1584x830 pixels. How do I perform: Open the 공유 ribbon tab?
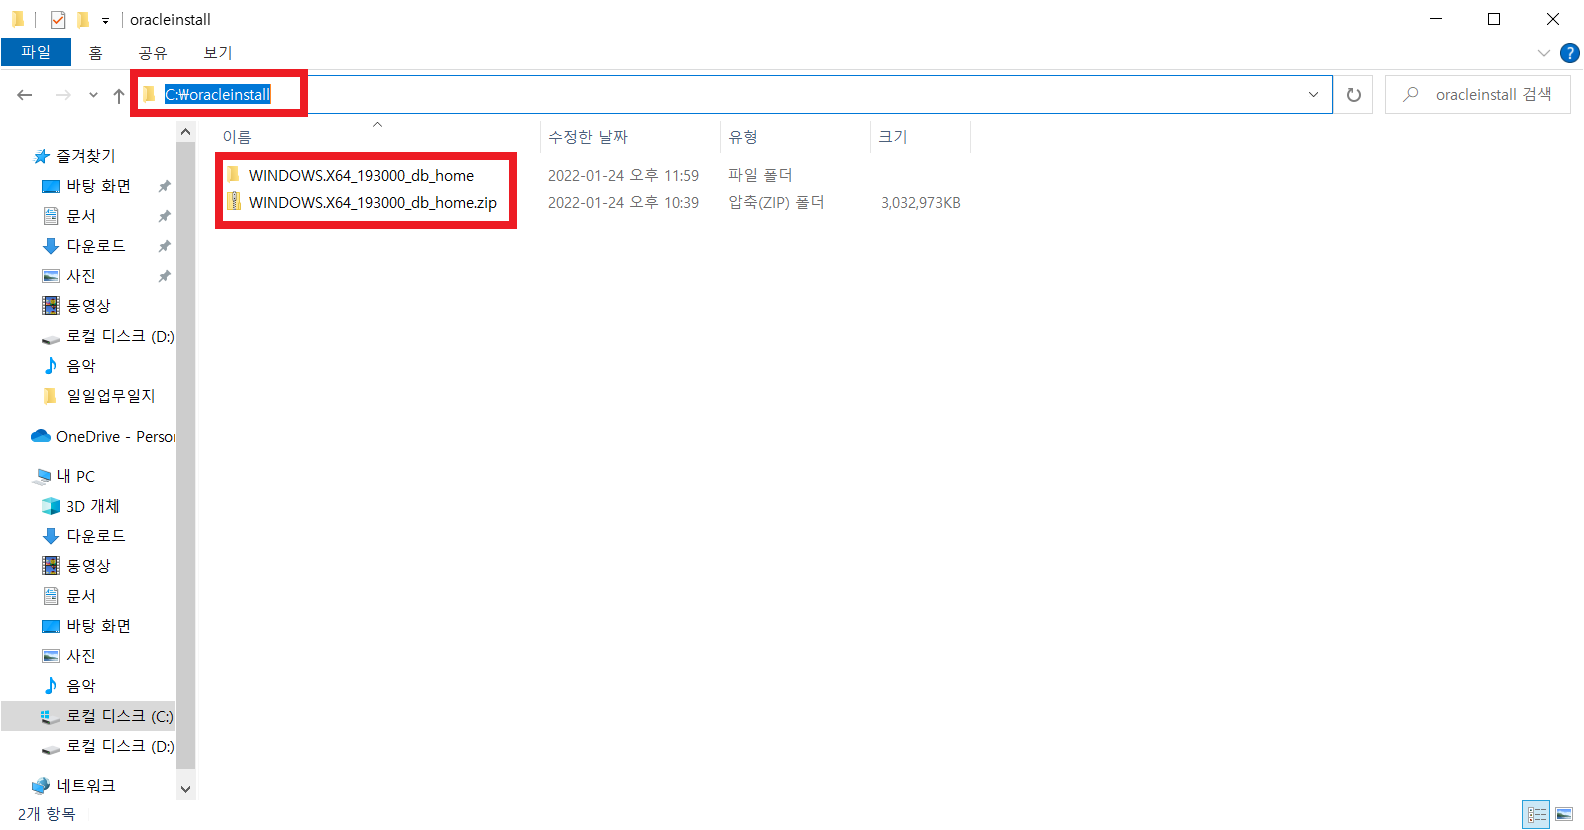click(x=153, y=52)
